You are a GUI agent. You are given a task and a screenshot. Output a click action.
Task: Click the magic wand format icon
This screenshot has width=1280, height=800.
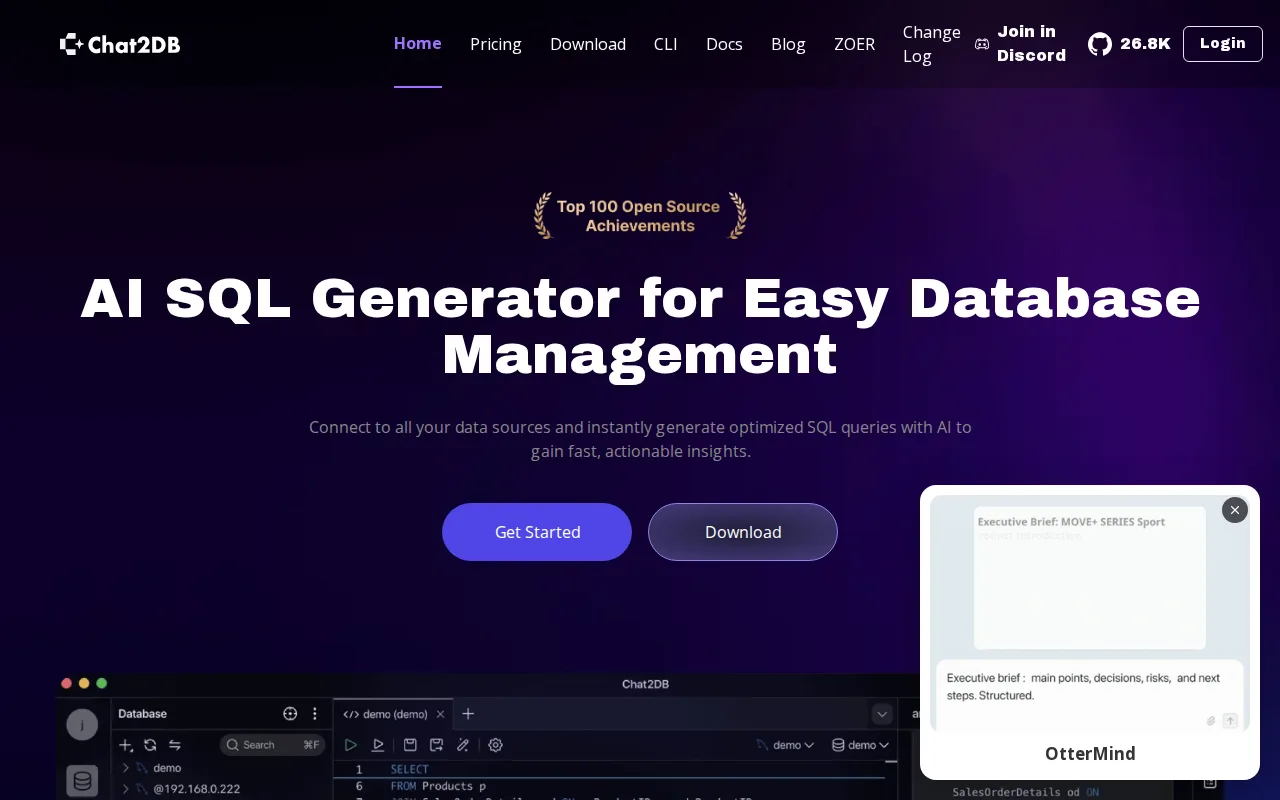[x=463, y=745]
